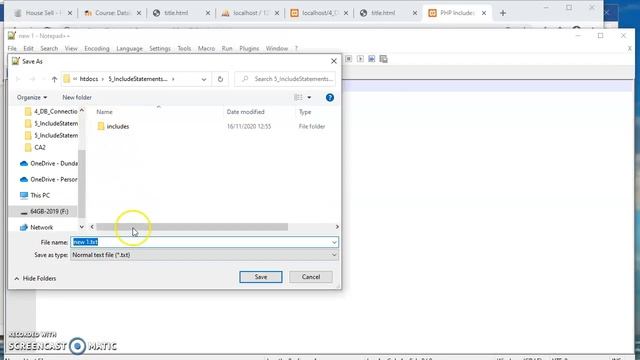The height and width of the screenshot is (360, 640).
Task: Click the Notepad++ stop recording macro icon
Action: click(x=349, y=59)
